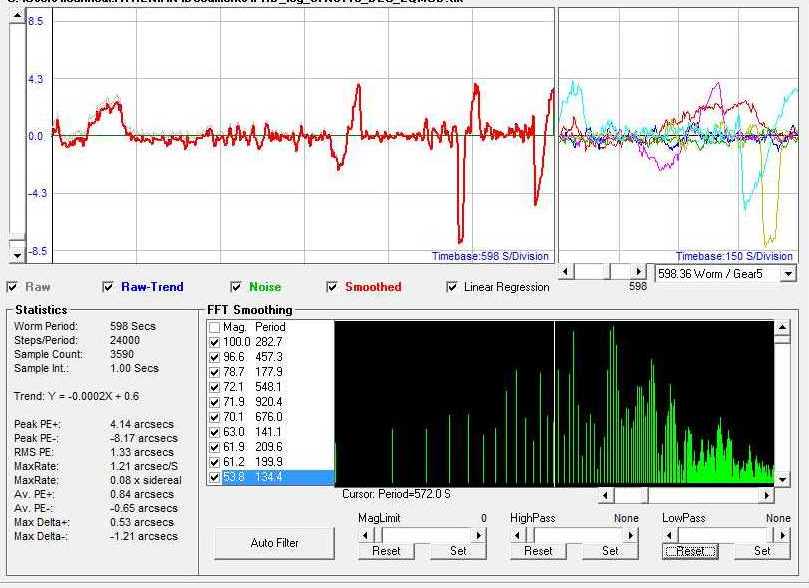Image resolution: width=809 pixels, height=588 pixels.
Task: Select the Peak PE+ value 4.14 arcsecs
Action: pos(142,424)
